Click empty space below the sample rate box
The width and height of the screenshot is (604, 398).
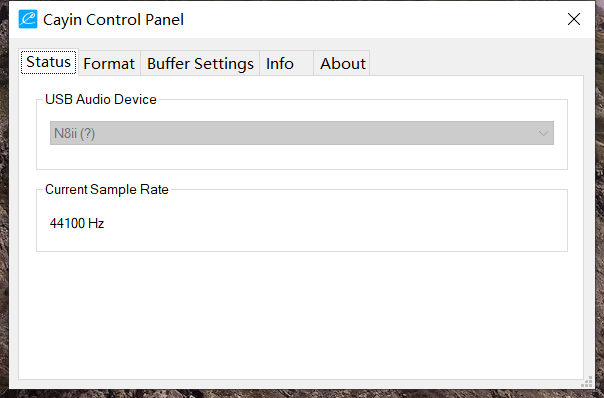click(x=302, y=314)
